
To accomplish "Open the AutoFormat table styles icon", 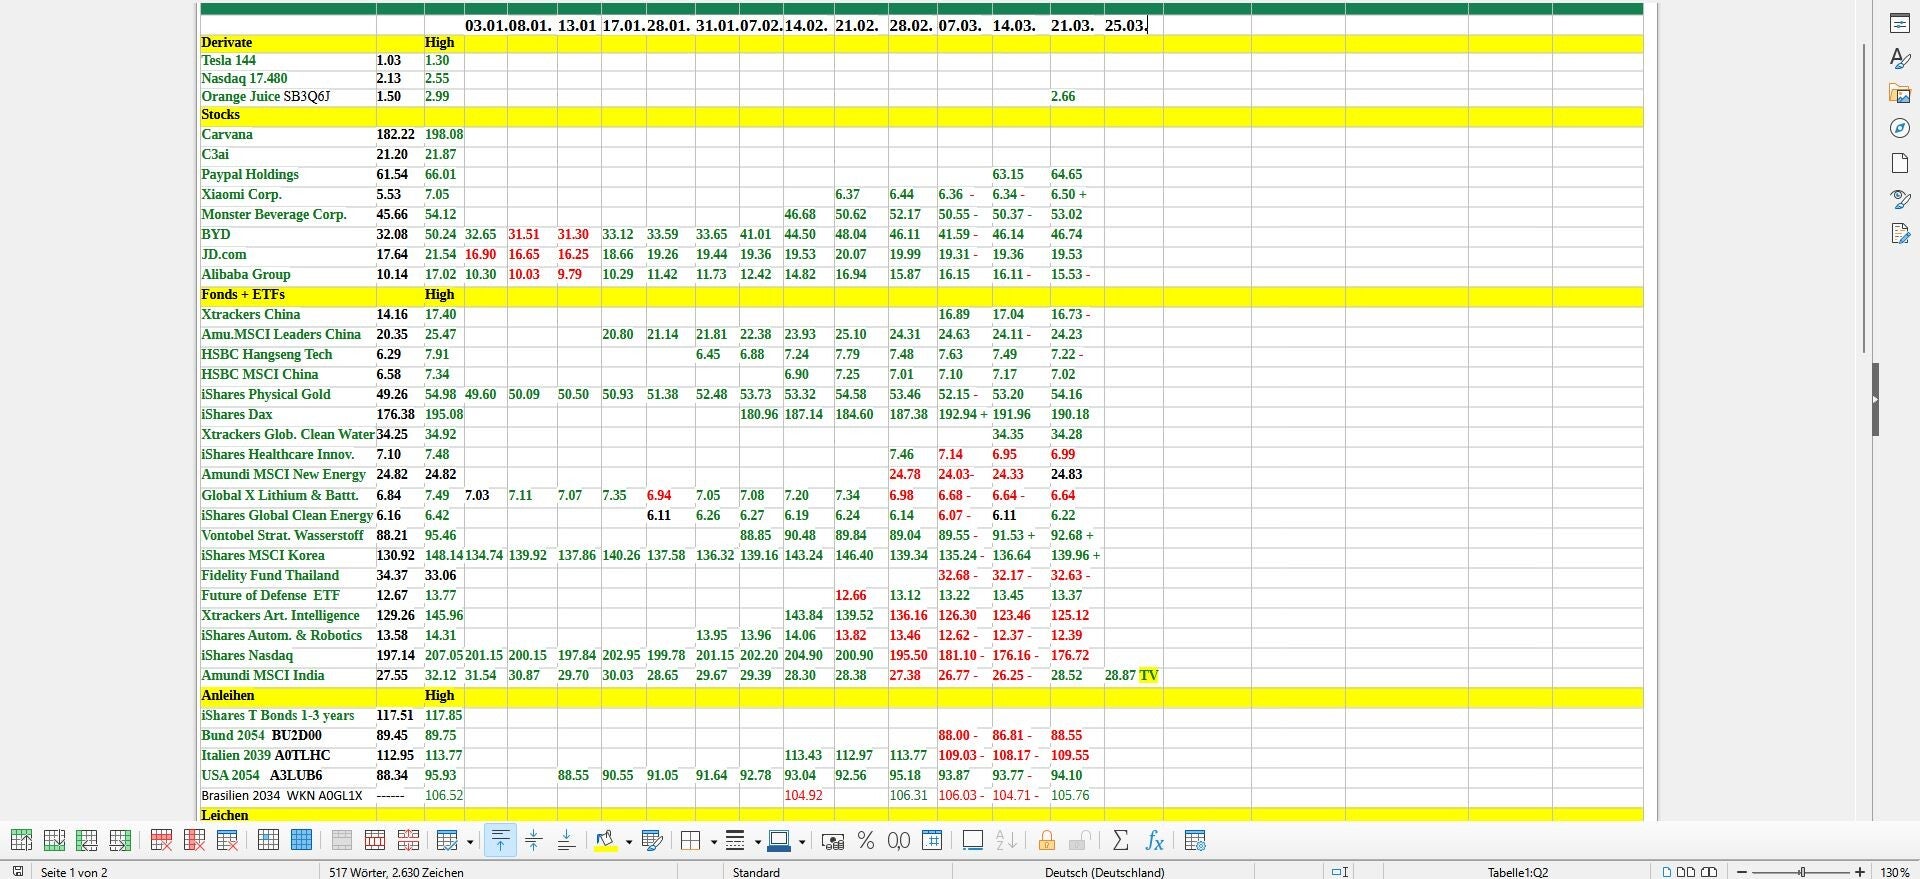I will tap(652, 841).
